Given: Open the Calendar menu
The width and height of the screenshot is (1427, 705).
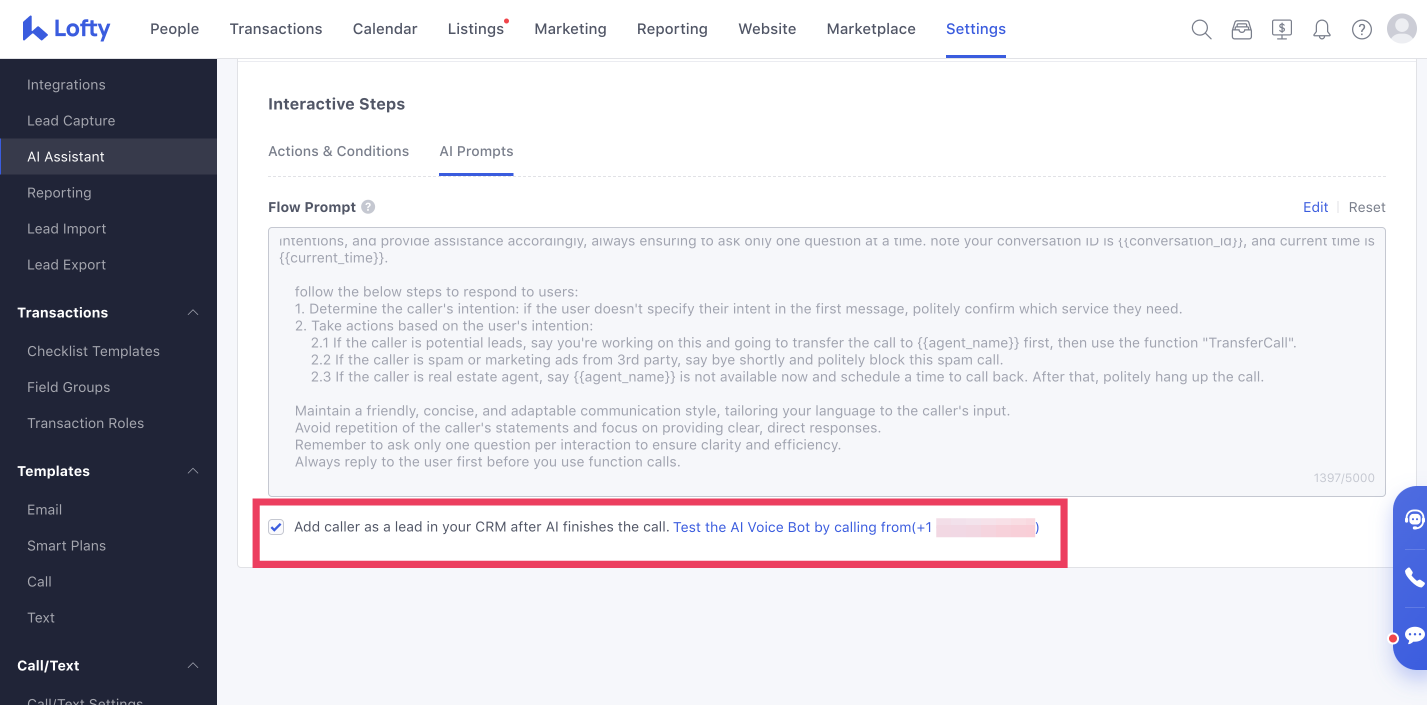Looking at the screenshot, I should [x=385, y=29].
